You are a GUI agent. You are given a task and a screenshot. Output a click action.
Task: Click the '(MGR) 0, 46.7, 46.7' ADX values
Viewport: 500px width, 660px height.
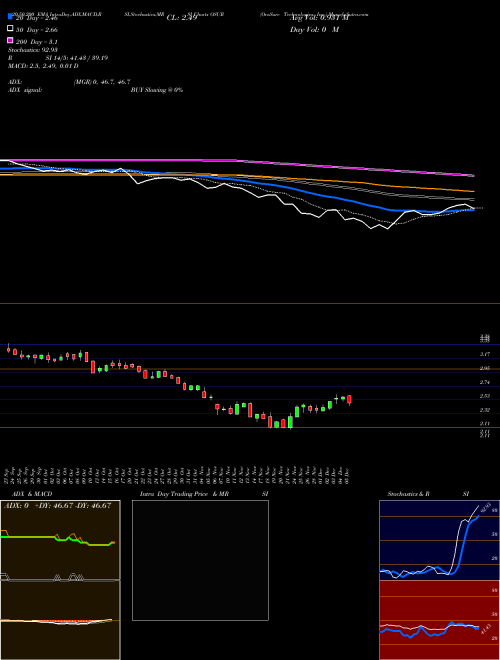pos(102,82)
